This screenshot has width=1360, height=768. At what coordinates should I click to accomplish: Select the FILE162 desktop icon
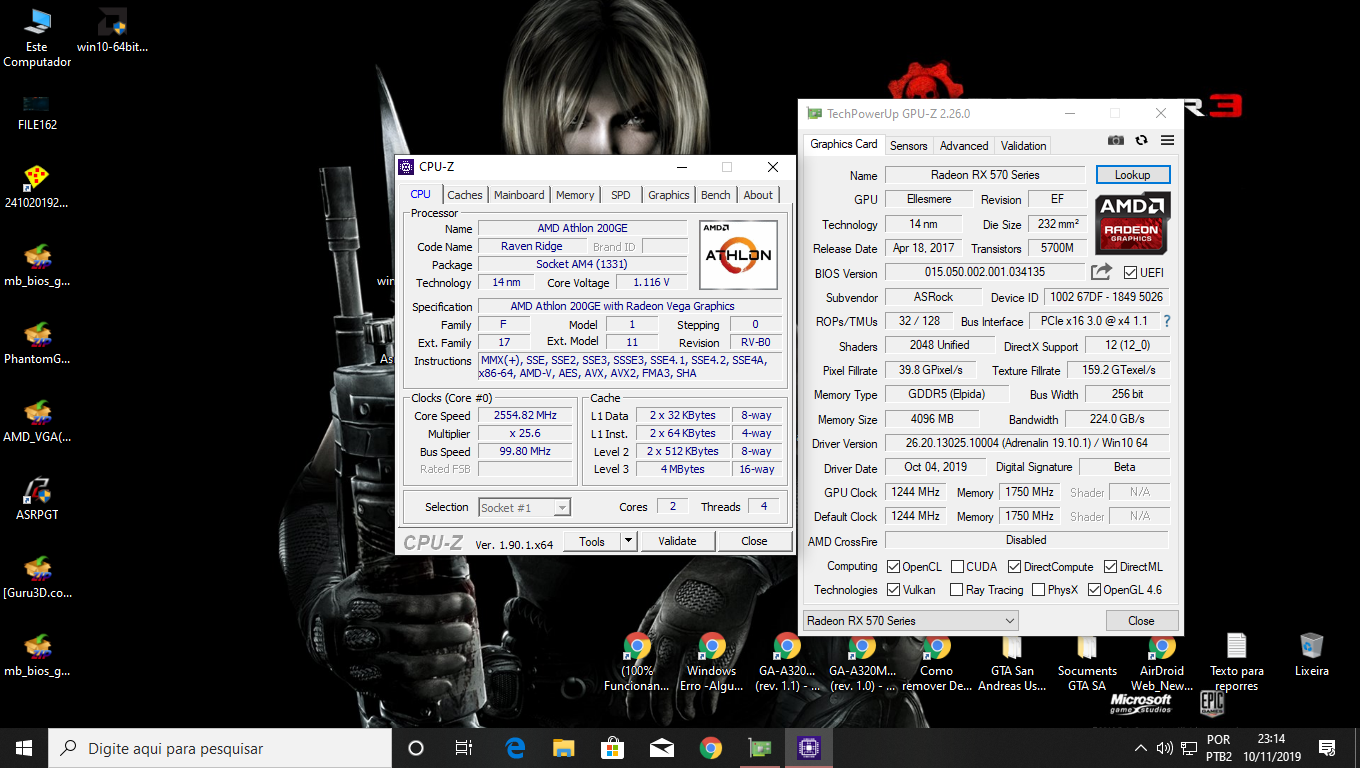tap(37, 110)
